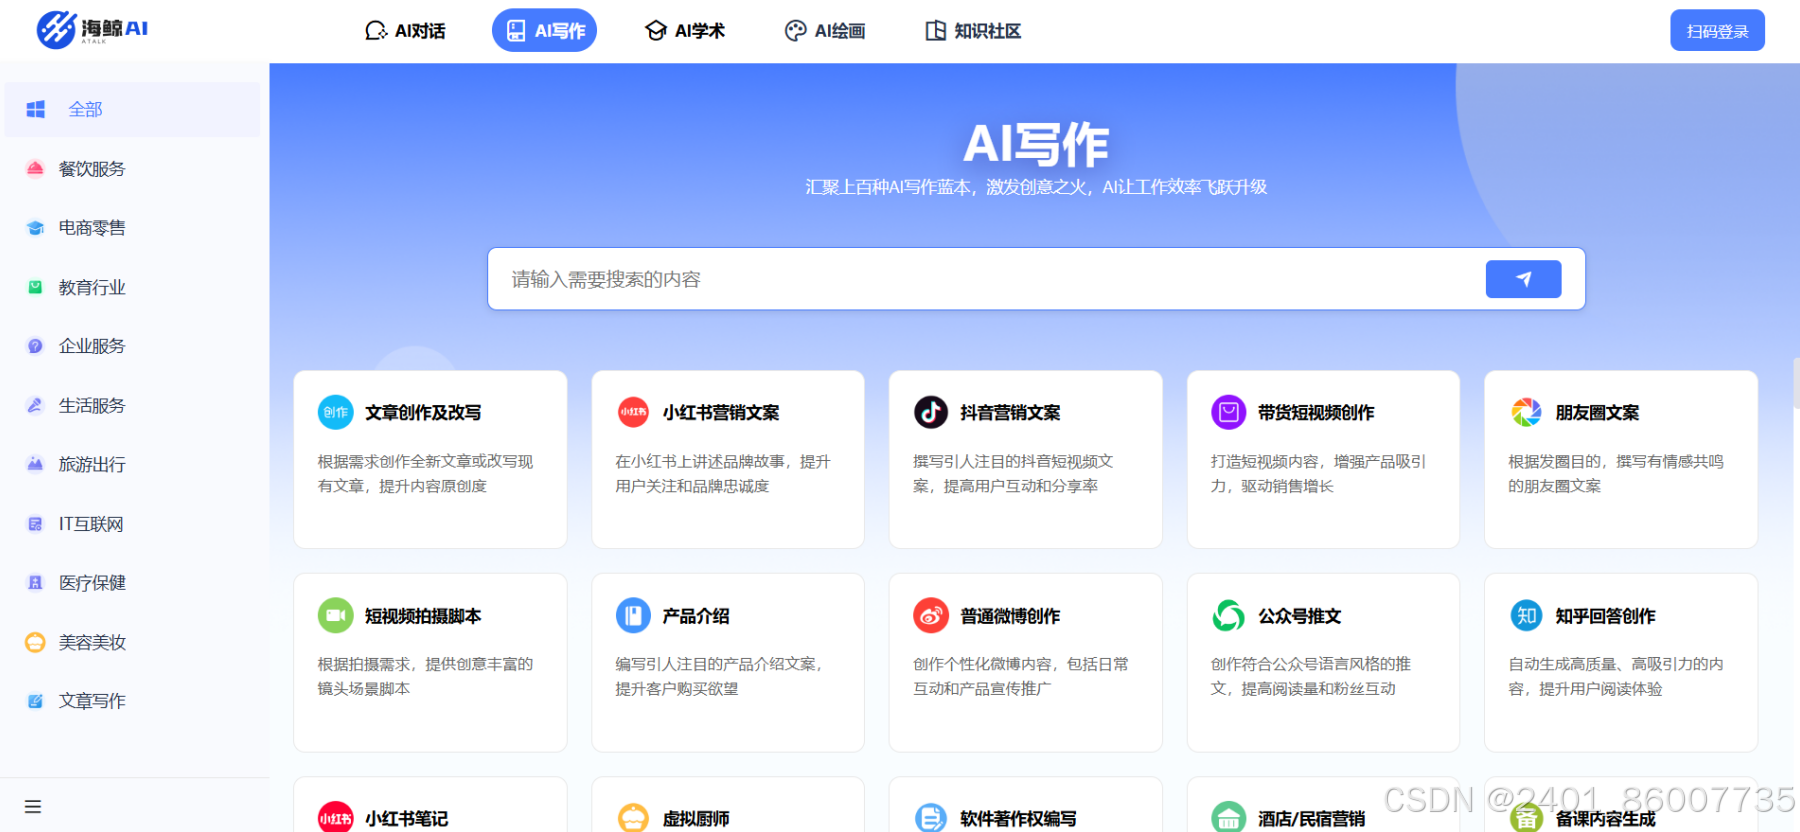Select 教育行业 category label
Image resolution: width=1800 pixels, height=832 pixels.
point(92,288)
